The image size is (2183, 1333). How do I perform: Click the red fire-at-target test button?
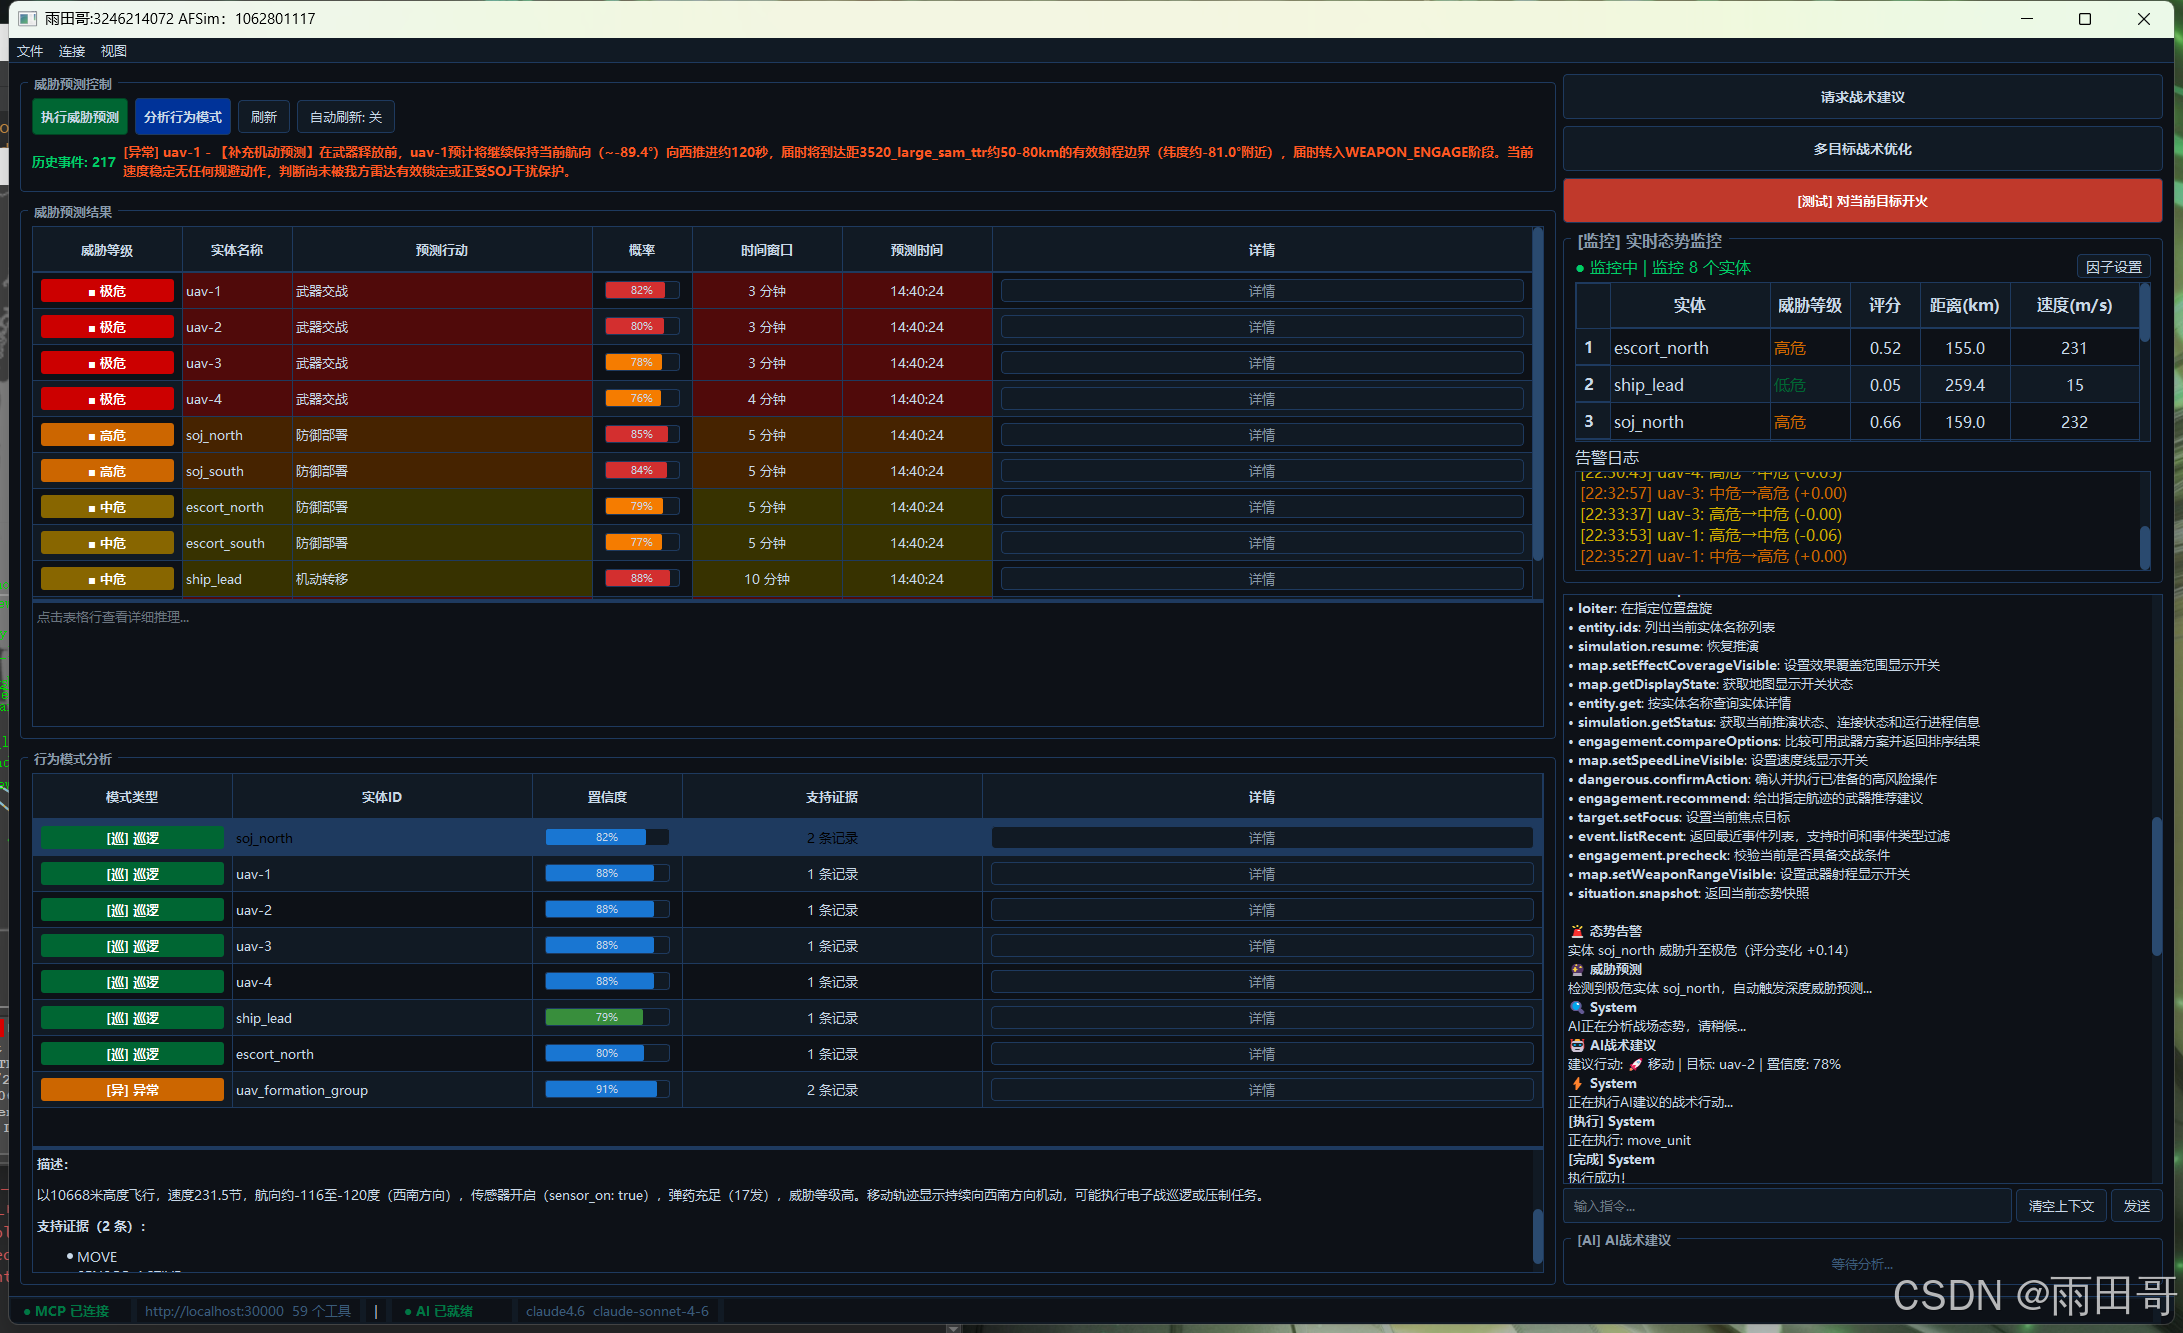coord(1861,201)
